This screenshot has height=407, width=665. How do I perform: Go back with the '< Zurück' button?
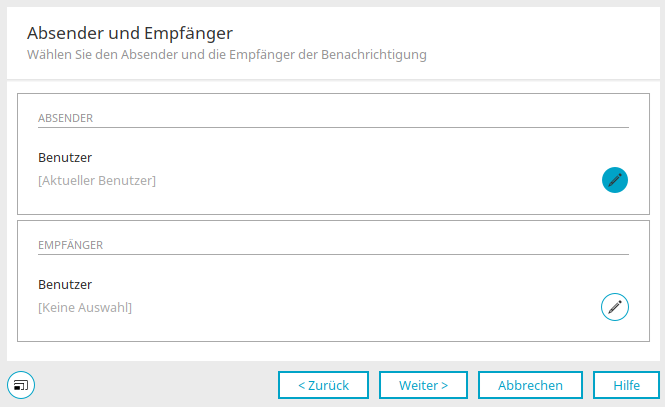tap(324, 385)
